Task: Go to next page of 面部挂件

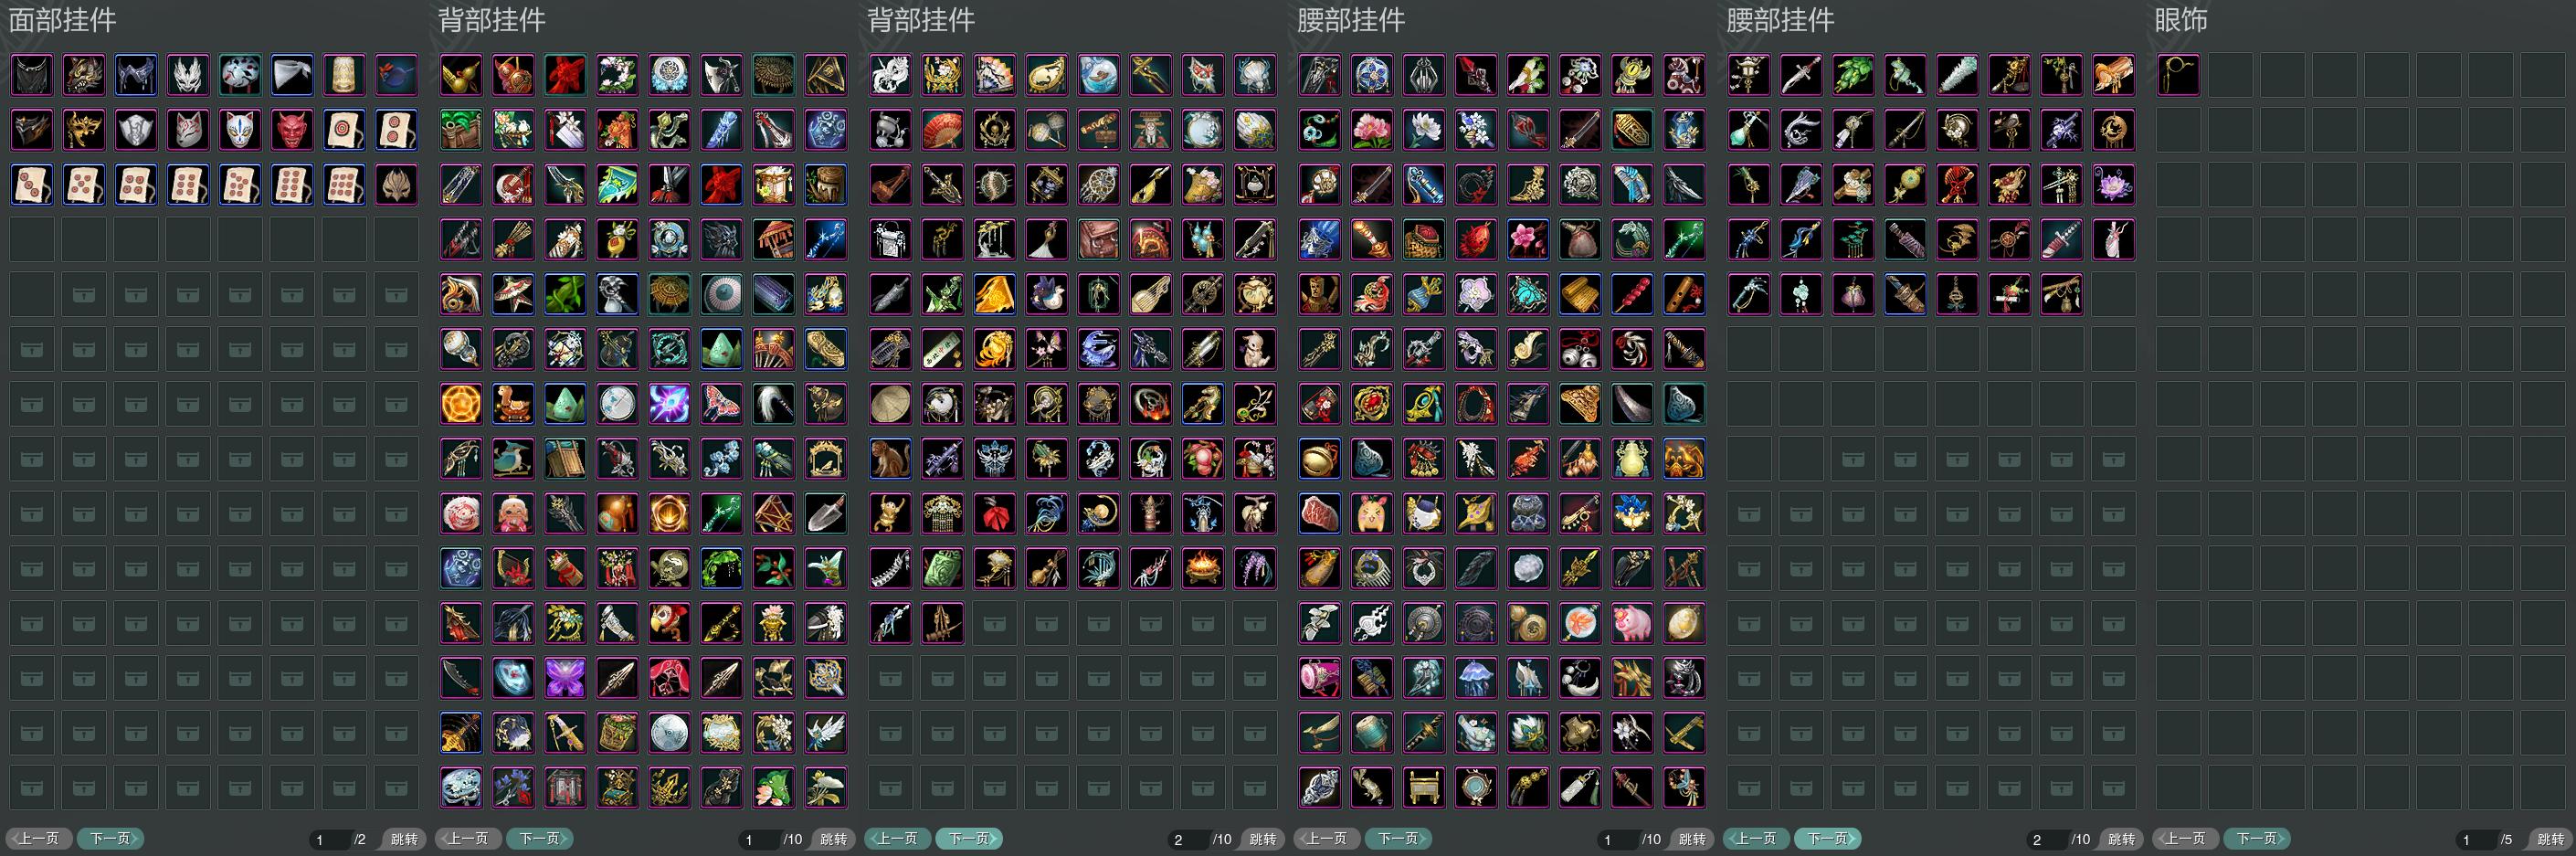Action: click(111, 839)
